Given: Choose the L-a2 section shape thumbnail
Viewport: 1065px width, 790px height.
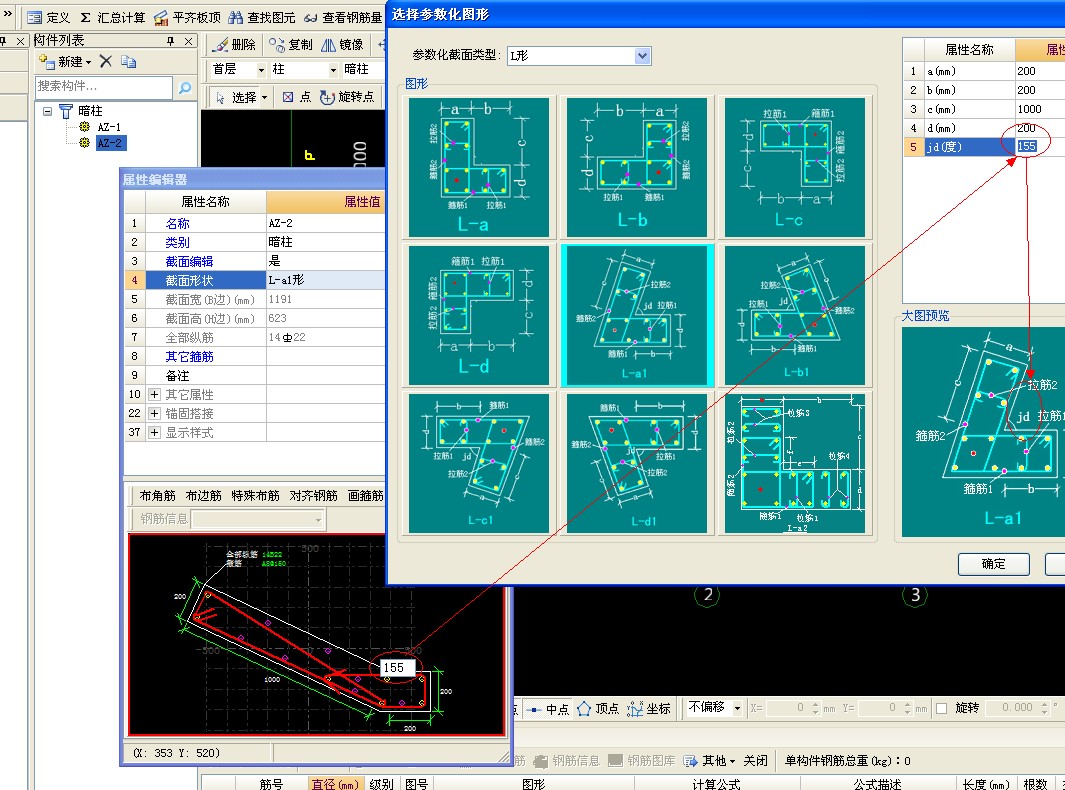Looking at the screenshot, I should point(795,463).
